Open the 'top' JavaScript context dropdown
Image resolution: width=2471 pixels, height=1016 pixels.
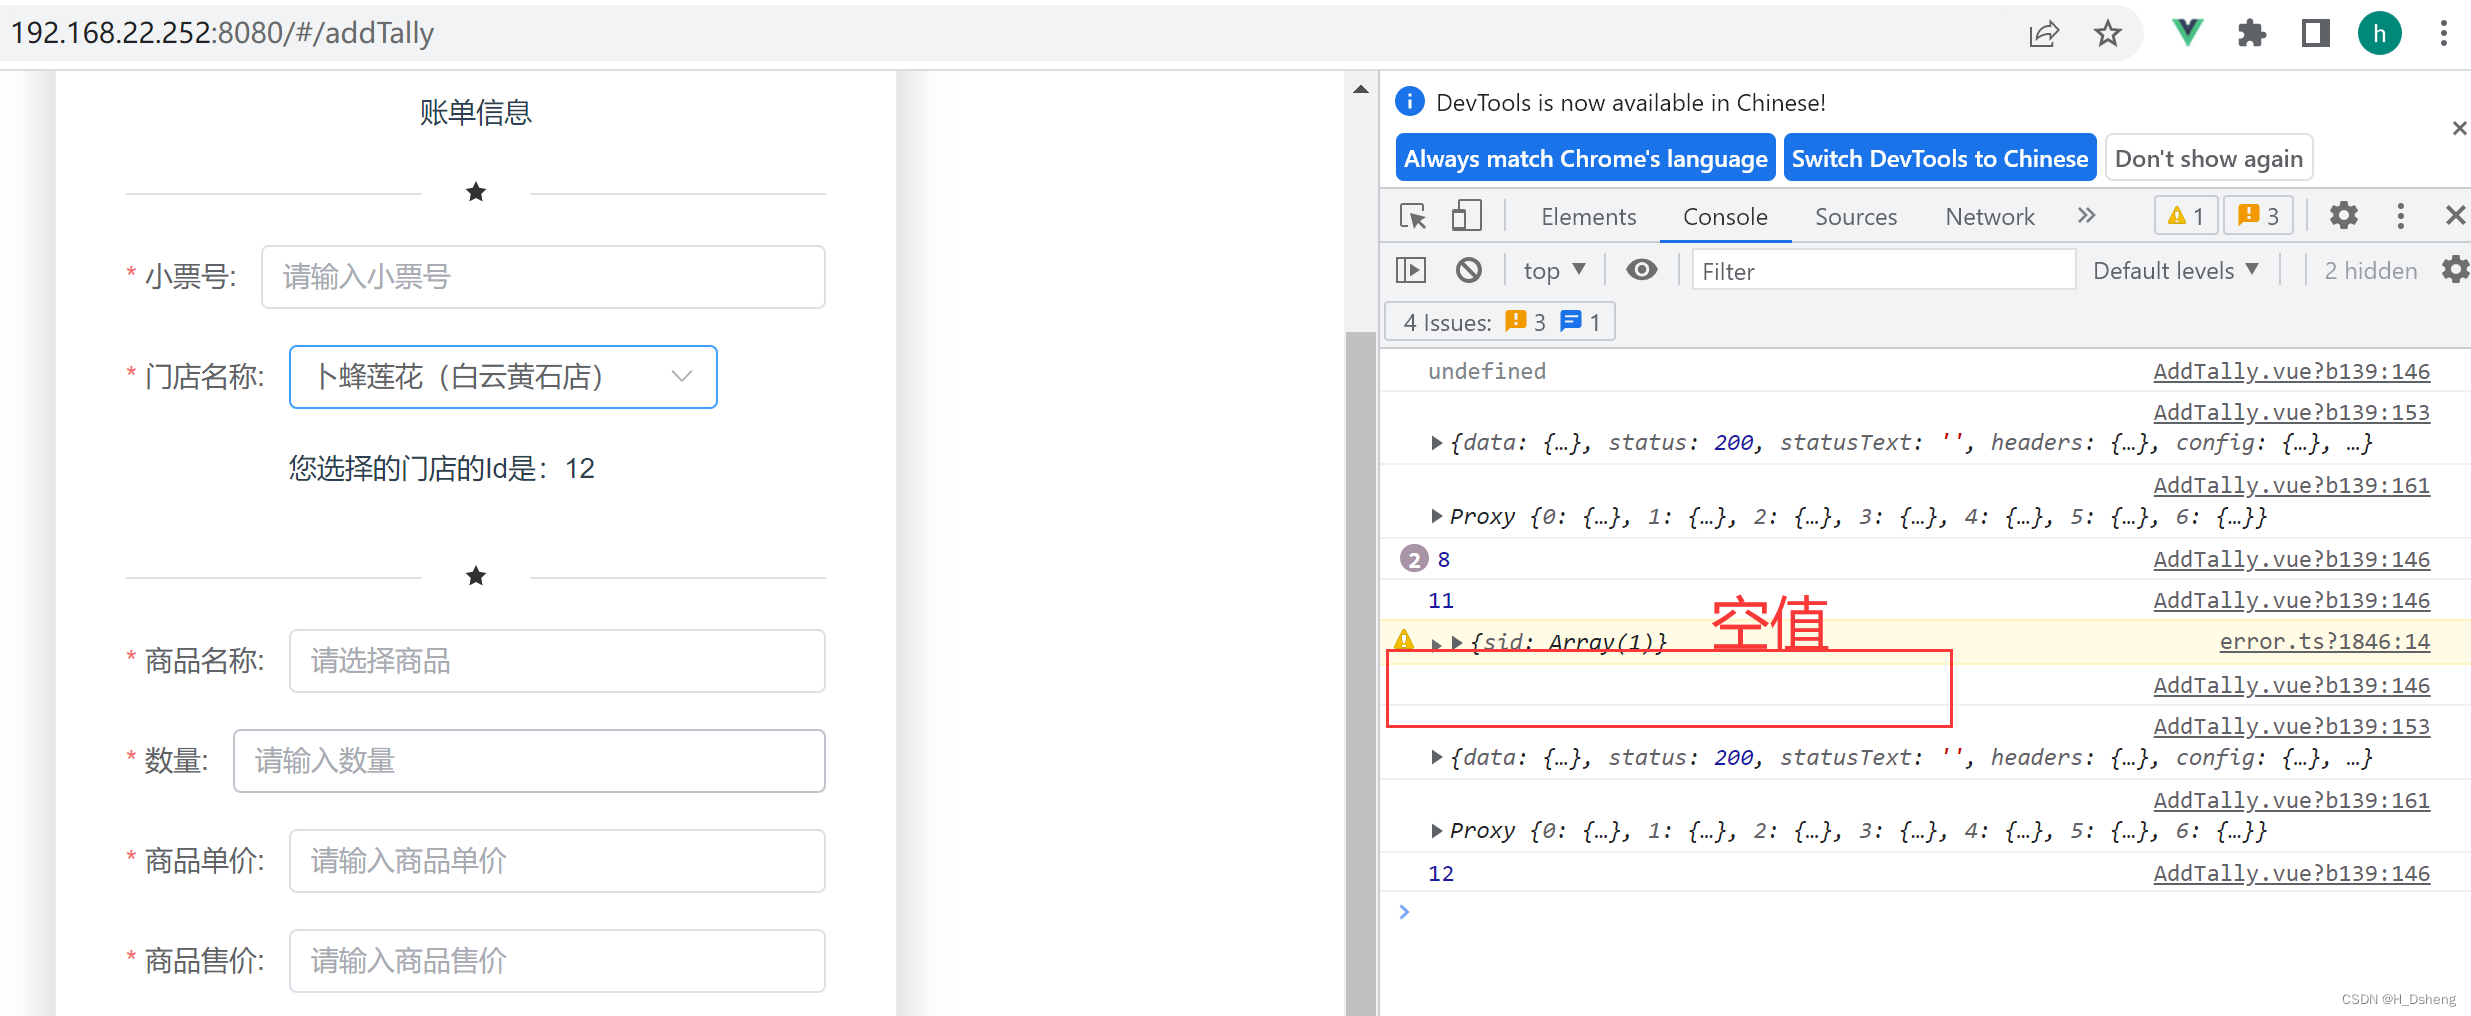click(x=1554, y=270)
